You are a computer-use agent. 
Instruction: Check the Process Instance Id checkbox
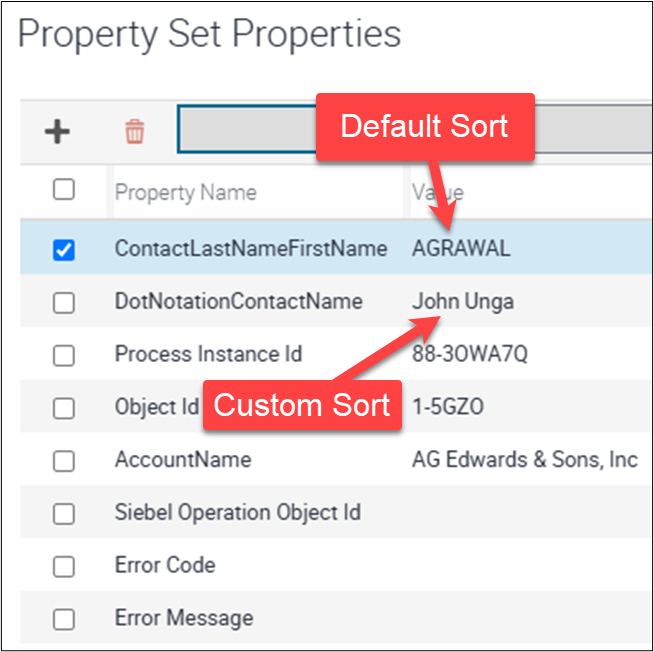[63, 355]
